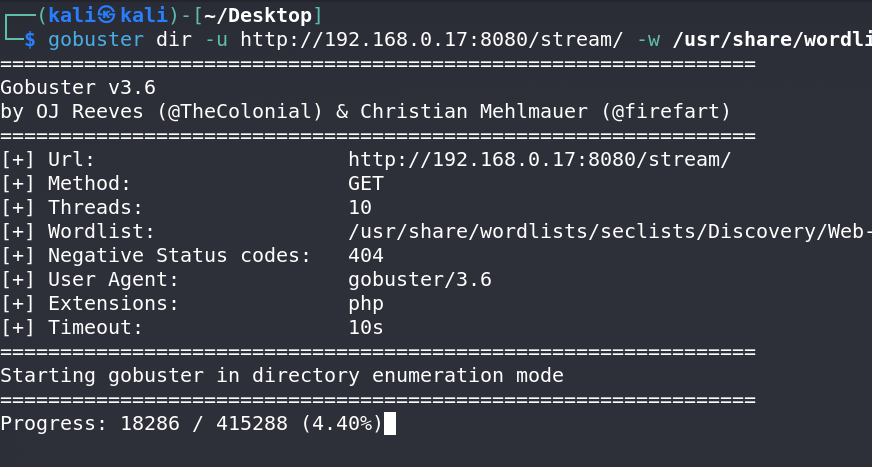
Task: Click the ~/Desktop path in prompt
Action: (258, 16)
